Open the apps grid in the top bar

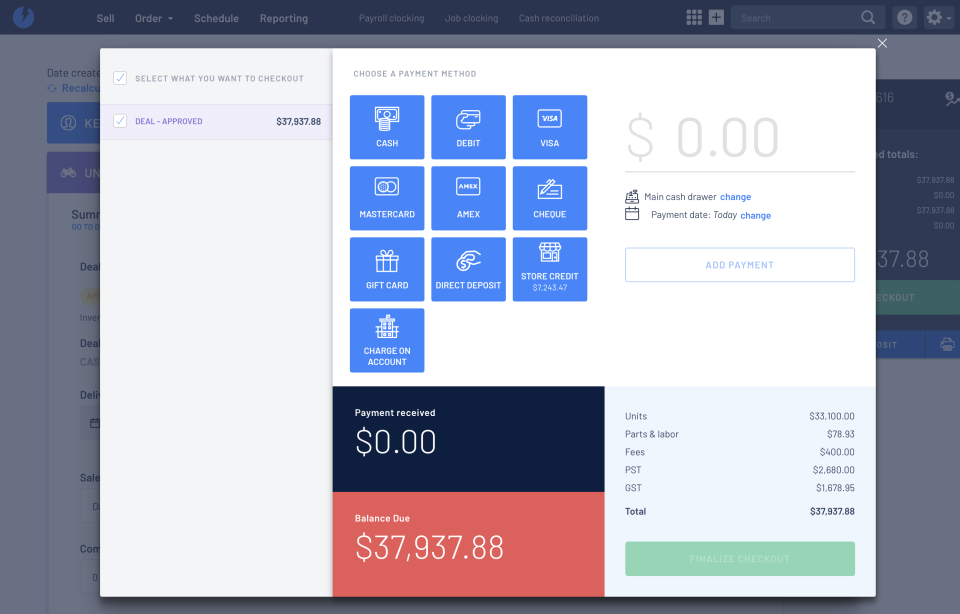(694, 17)
